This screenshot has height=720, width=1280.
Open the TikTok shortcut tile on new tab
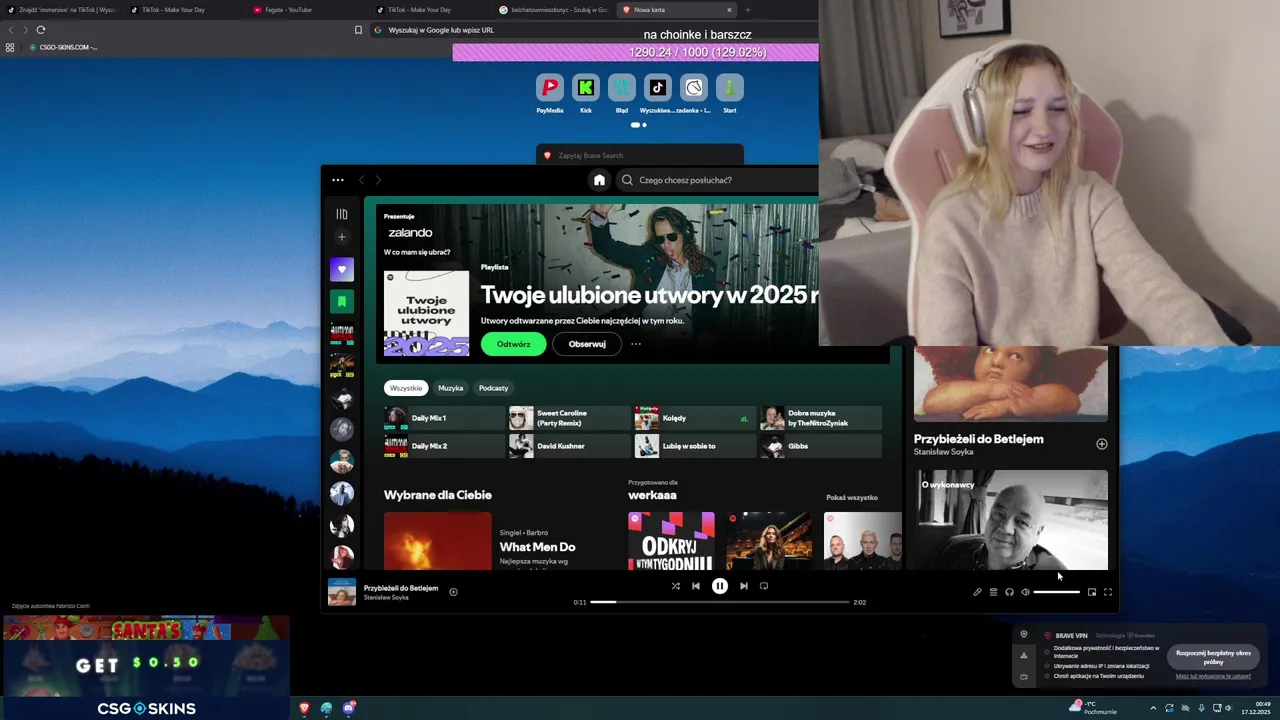657,94
